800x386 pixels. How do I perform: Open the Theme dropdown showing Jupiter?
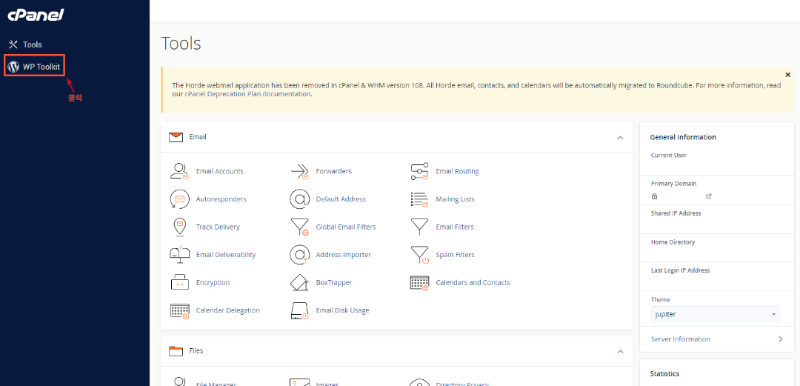pos(715,314)
